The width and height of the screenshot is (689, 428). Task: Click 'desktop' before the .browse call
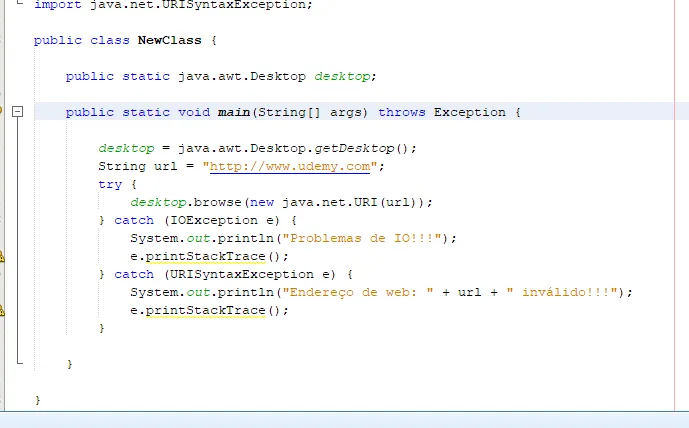pyautogui.click(x=158, y=203)
